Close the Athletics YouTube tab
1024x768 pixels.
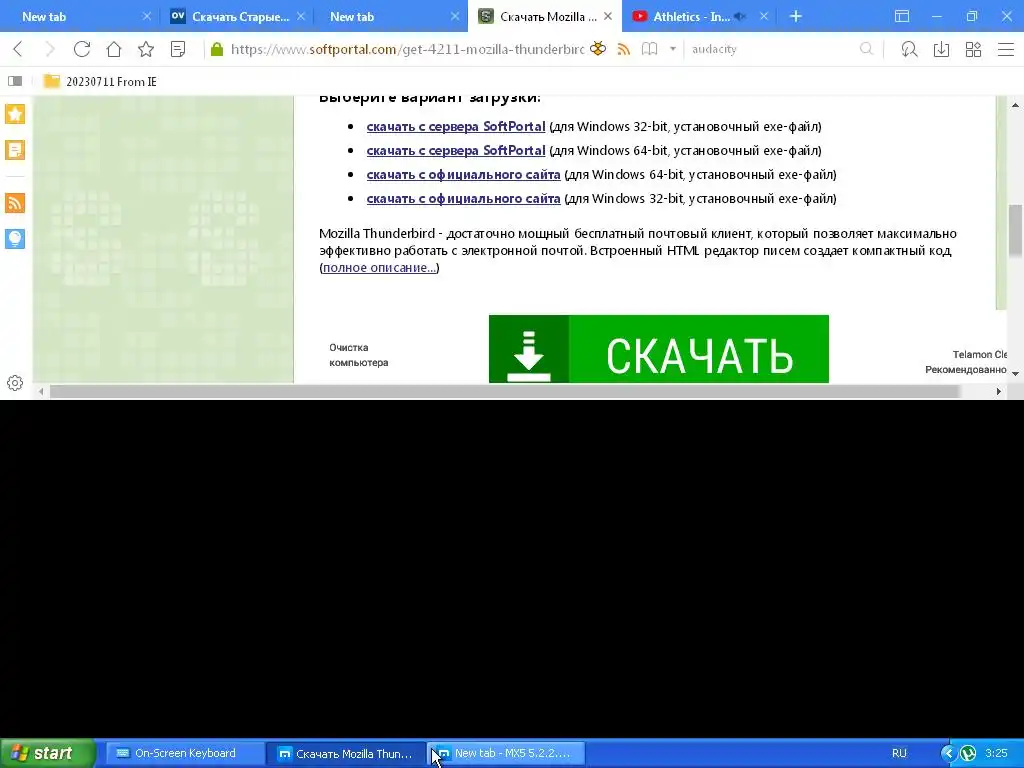point(764,16)
